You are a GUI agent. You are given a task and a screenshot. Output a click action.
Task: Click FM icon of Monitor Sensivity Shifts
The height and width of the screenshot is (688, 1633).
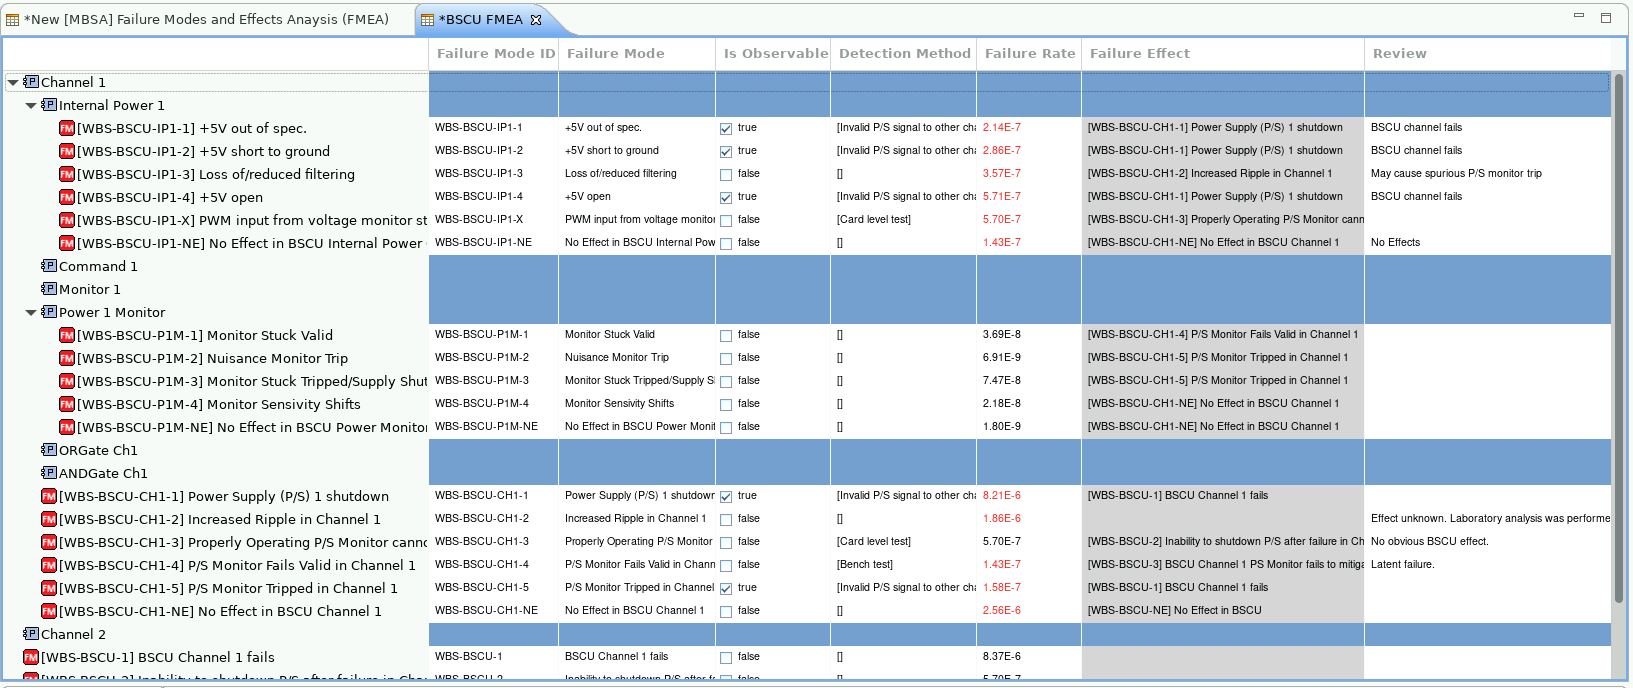click(67, 404)
